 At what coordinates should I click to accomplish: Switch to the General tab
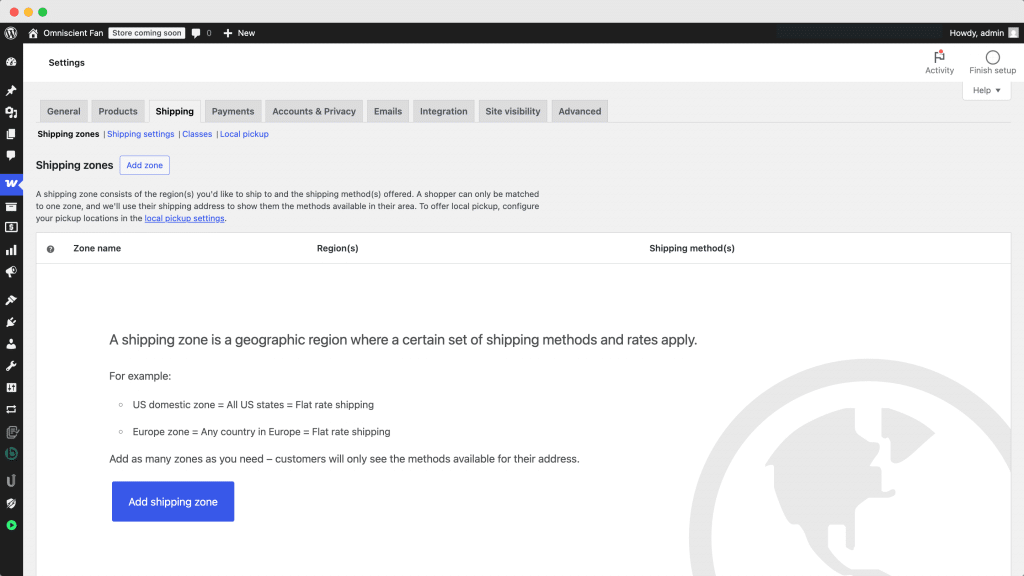coord(63,111)
